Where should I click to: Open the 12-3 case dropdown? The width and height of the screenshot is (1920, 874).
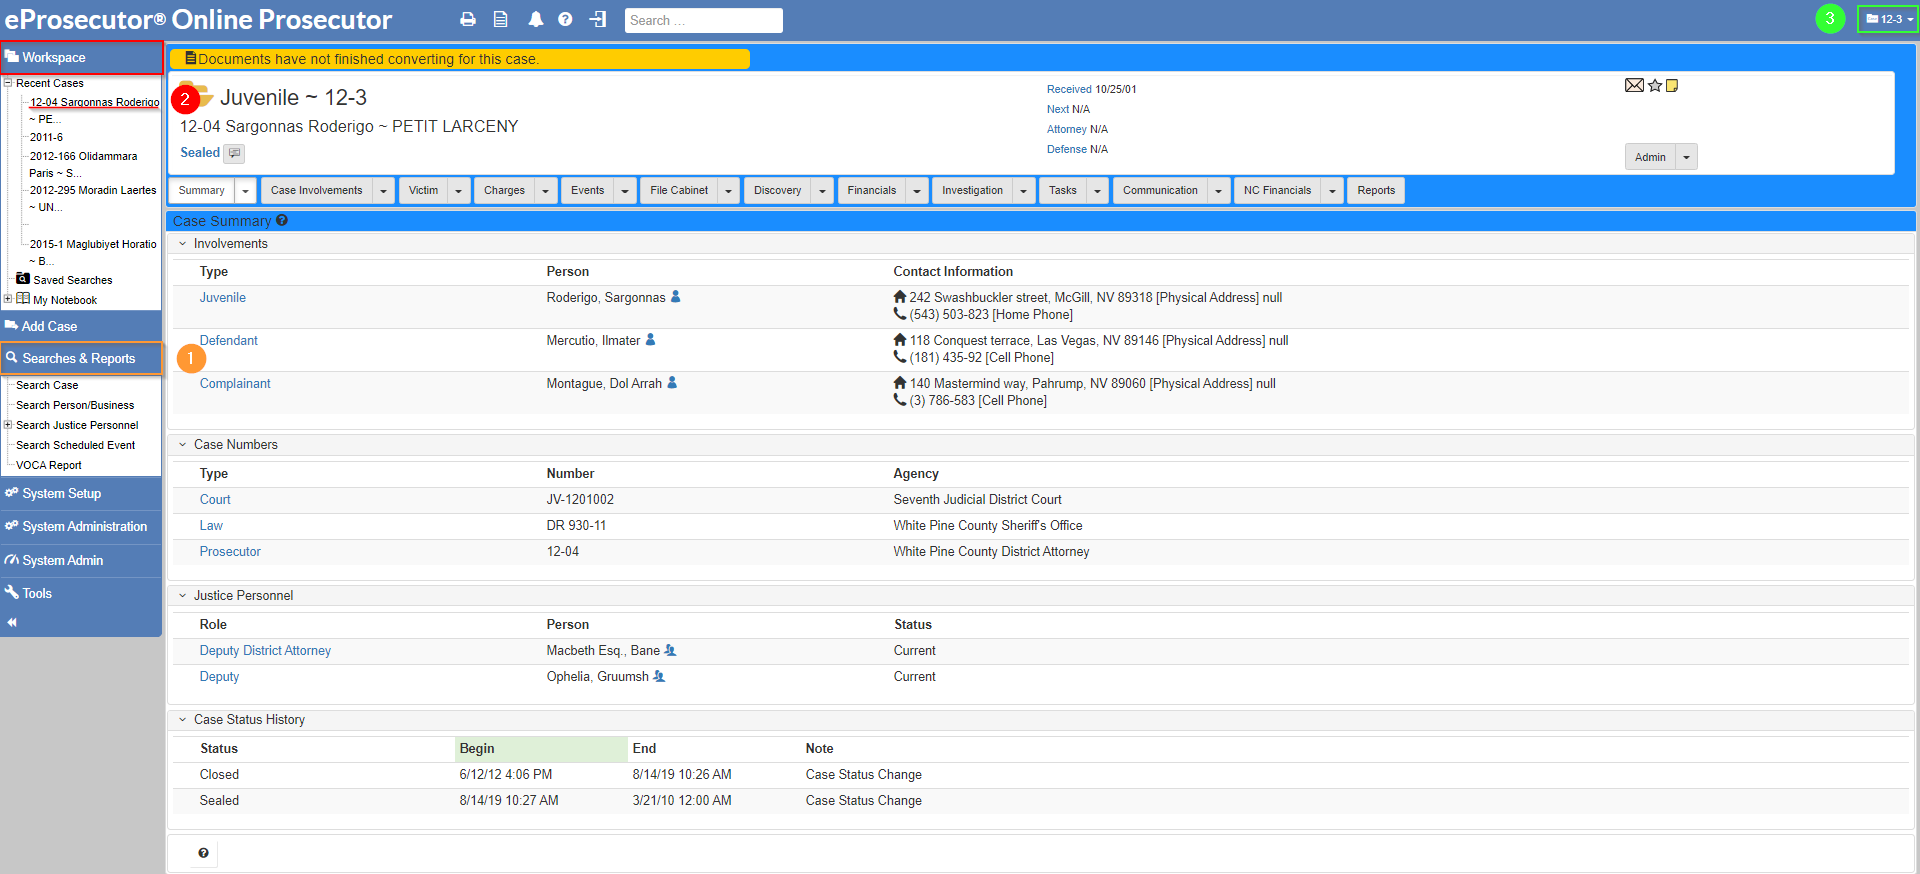click(x=1888, y=19)
